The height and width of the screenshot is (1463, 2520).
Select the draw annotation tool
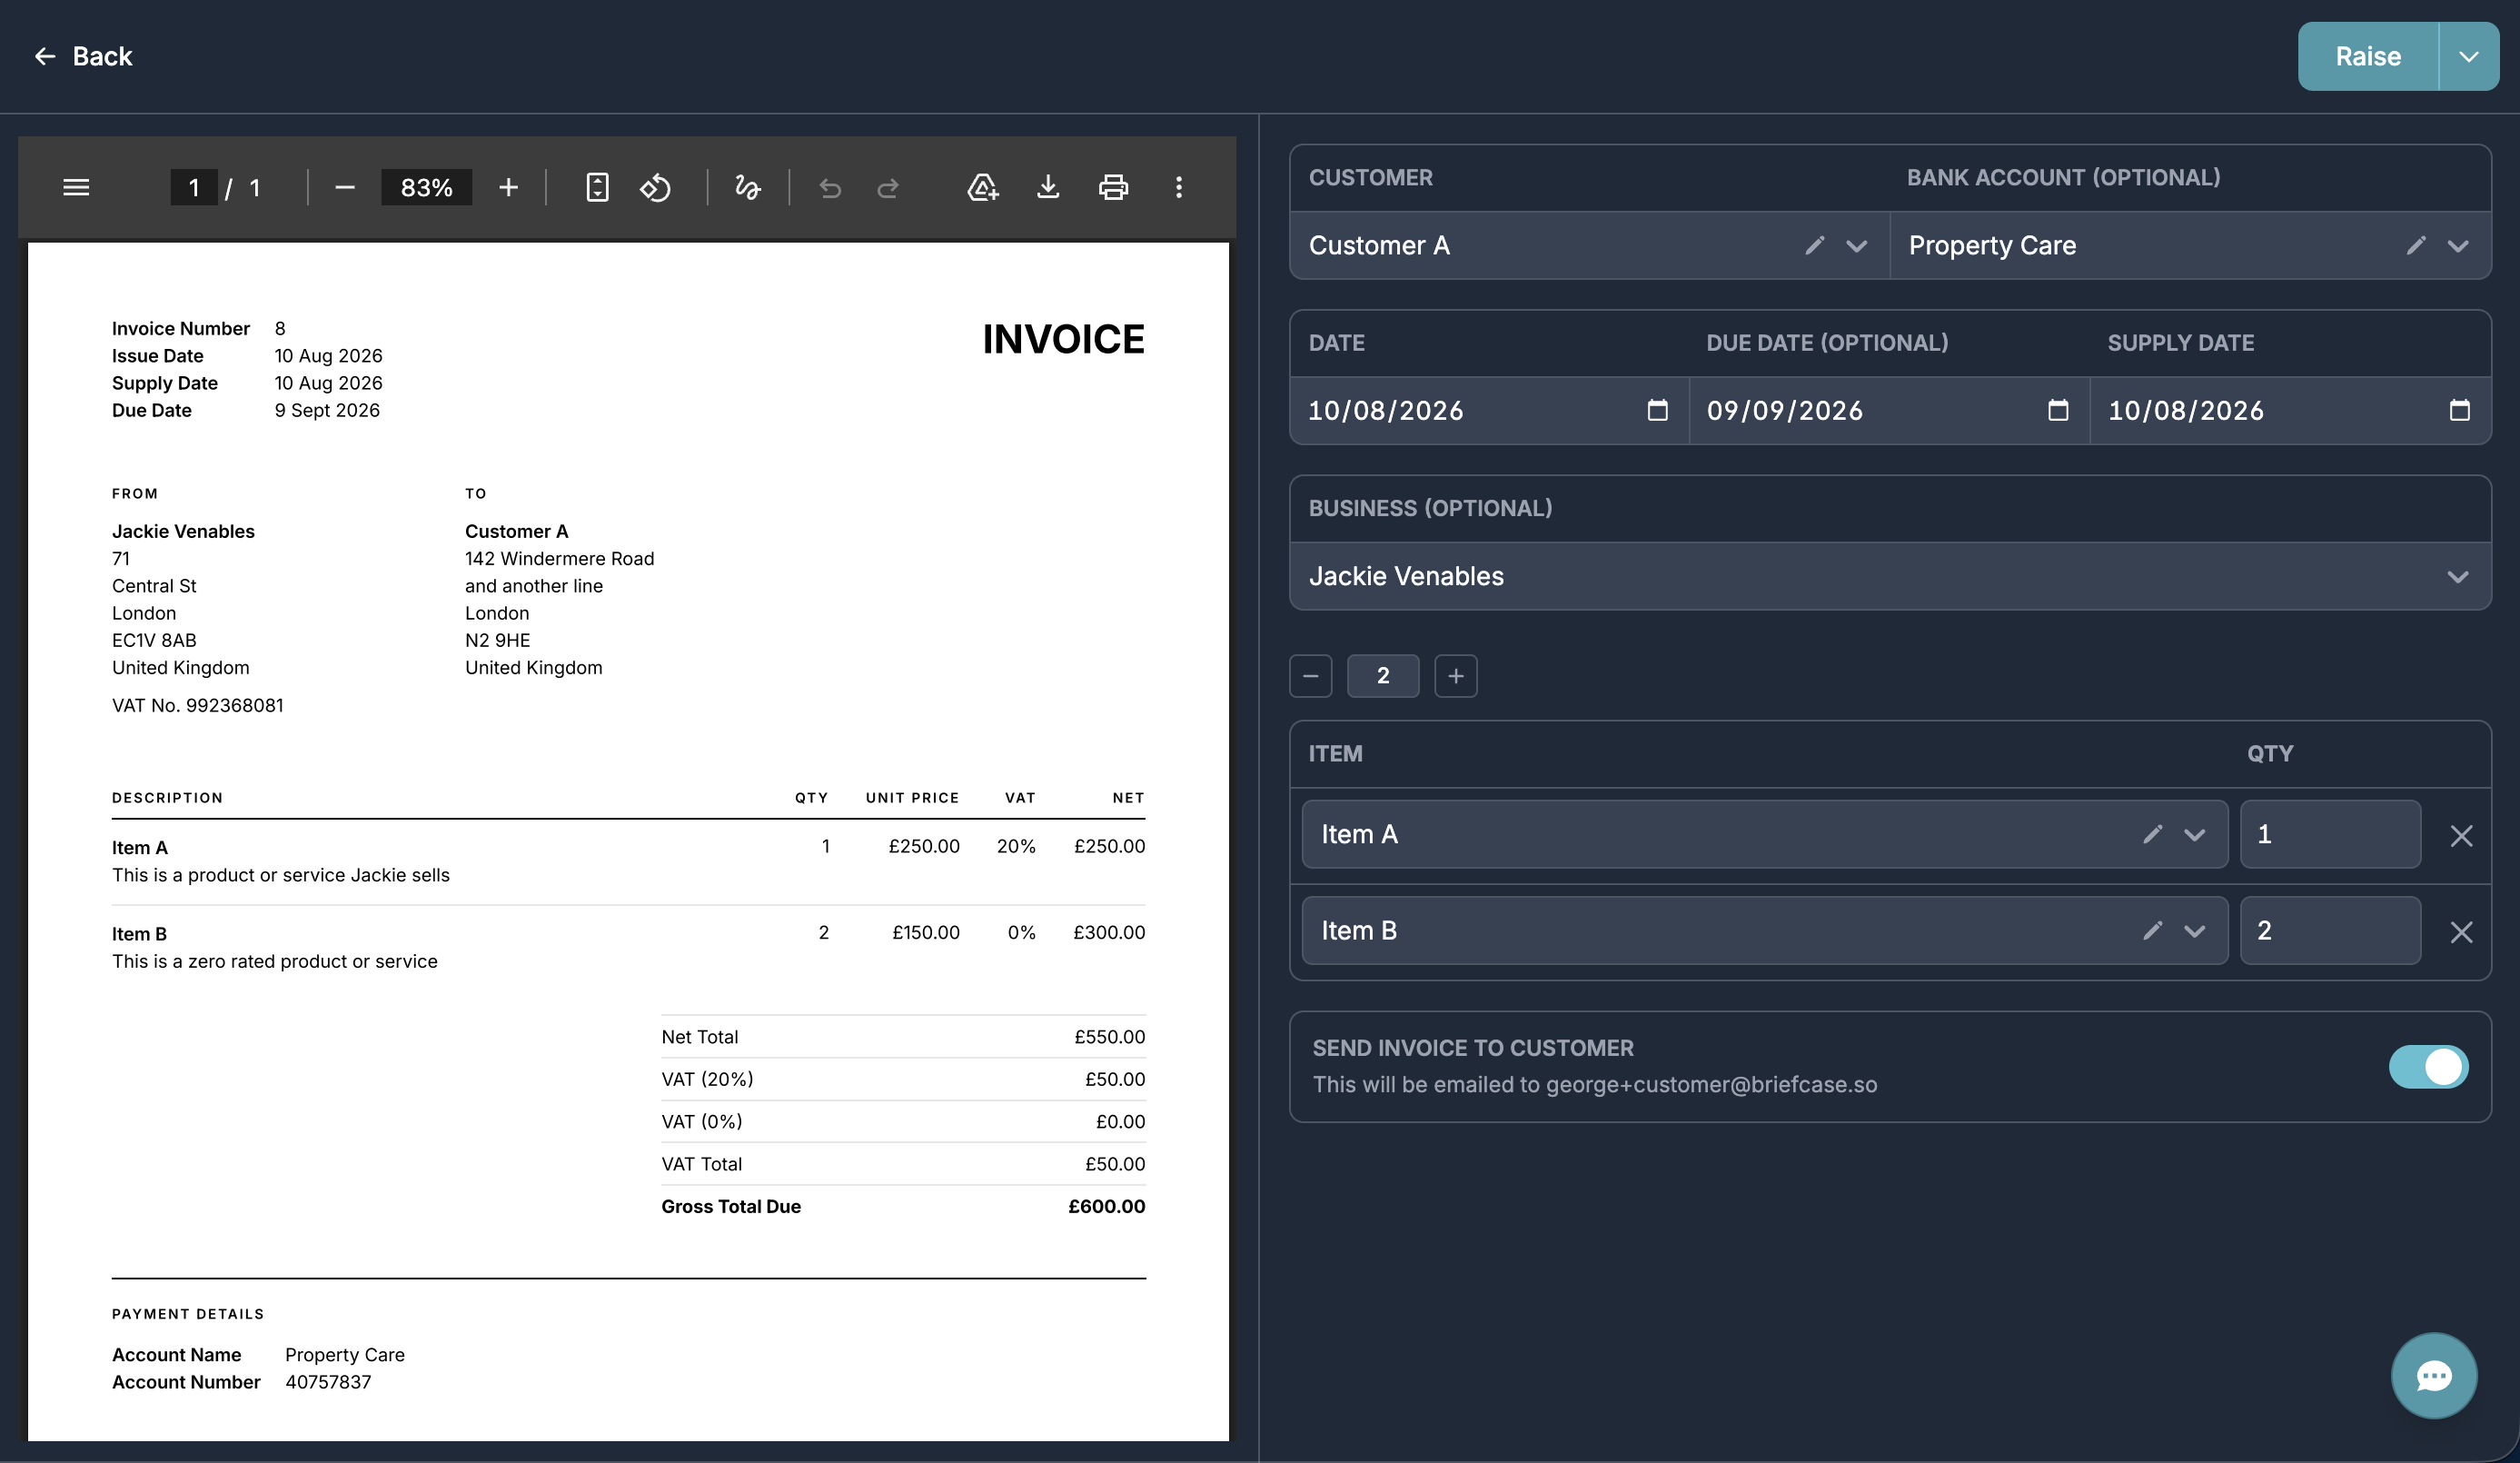(748, 187)
